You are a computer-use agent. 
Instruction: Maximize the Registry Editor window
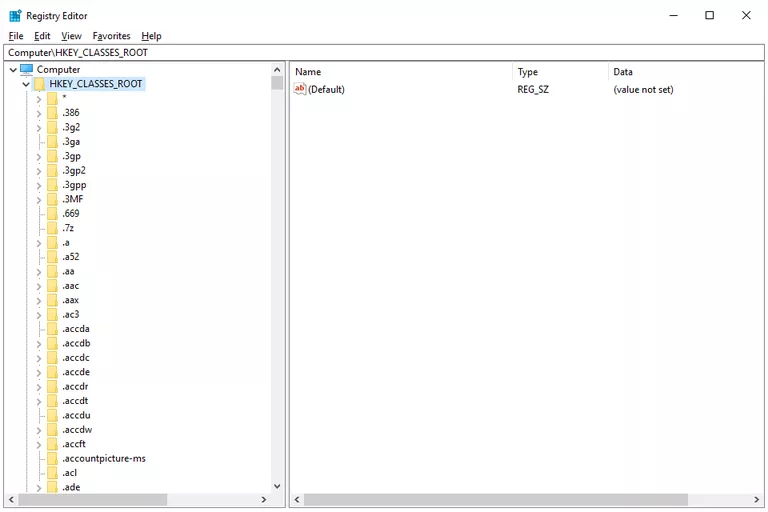[x=709, y=15]
